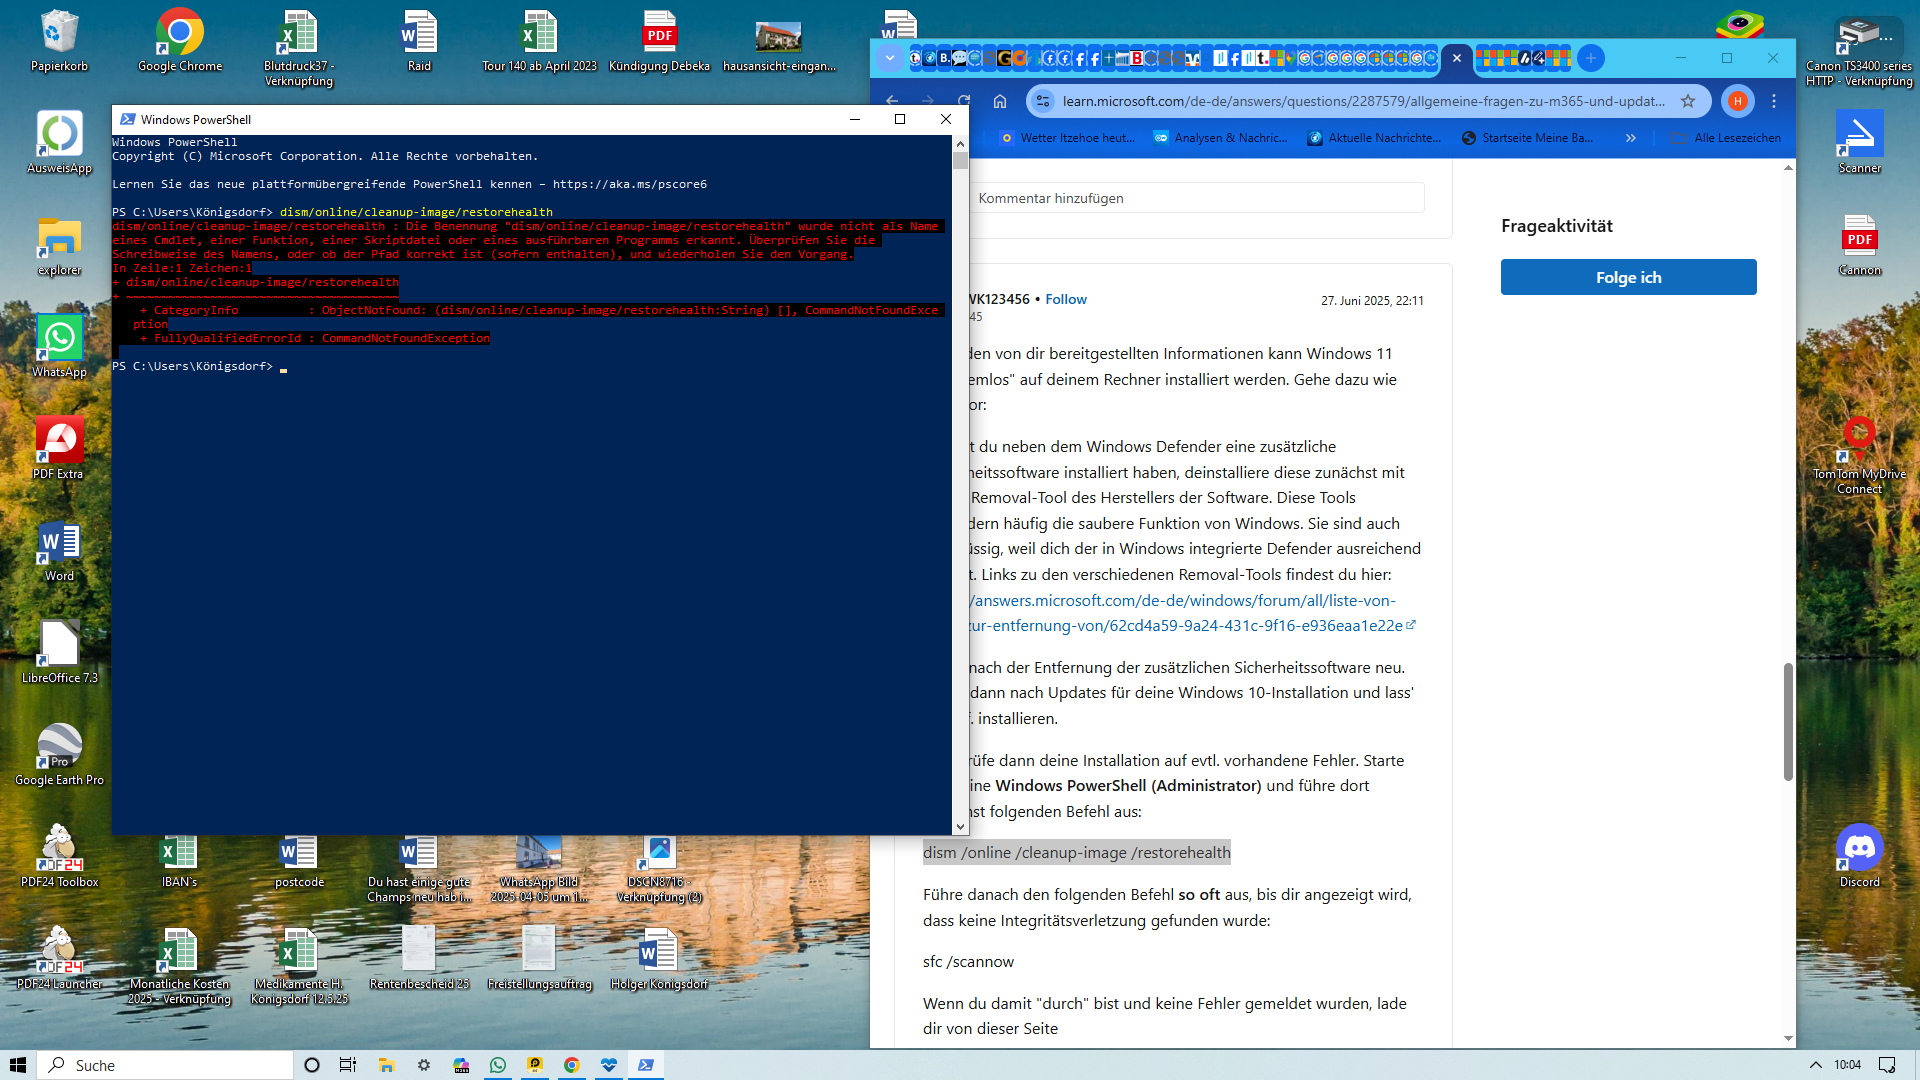Select the Google Earth Pro desktop icon

(x=59, y=755)
